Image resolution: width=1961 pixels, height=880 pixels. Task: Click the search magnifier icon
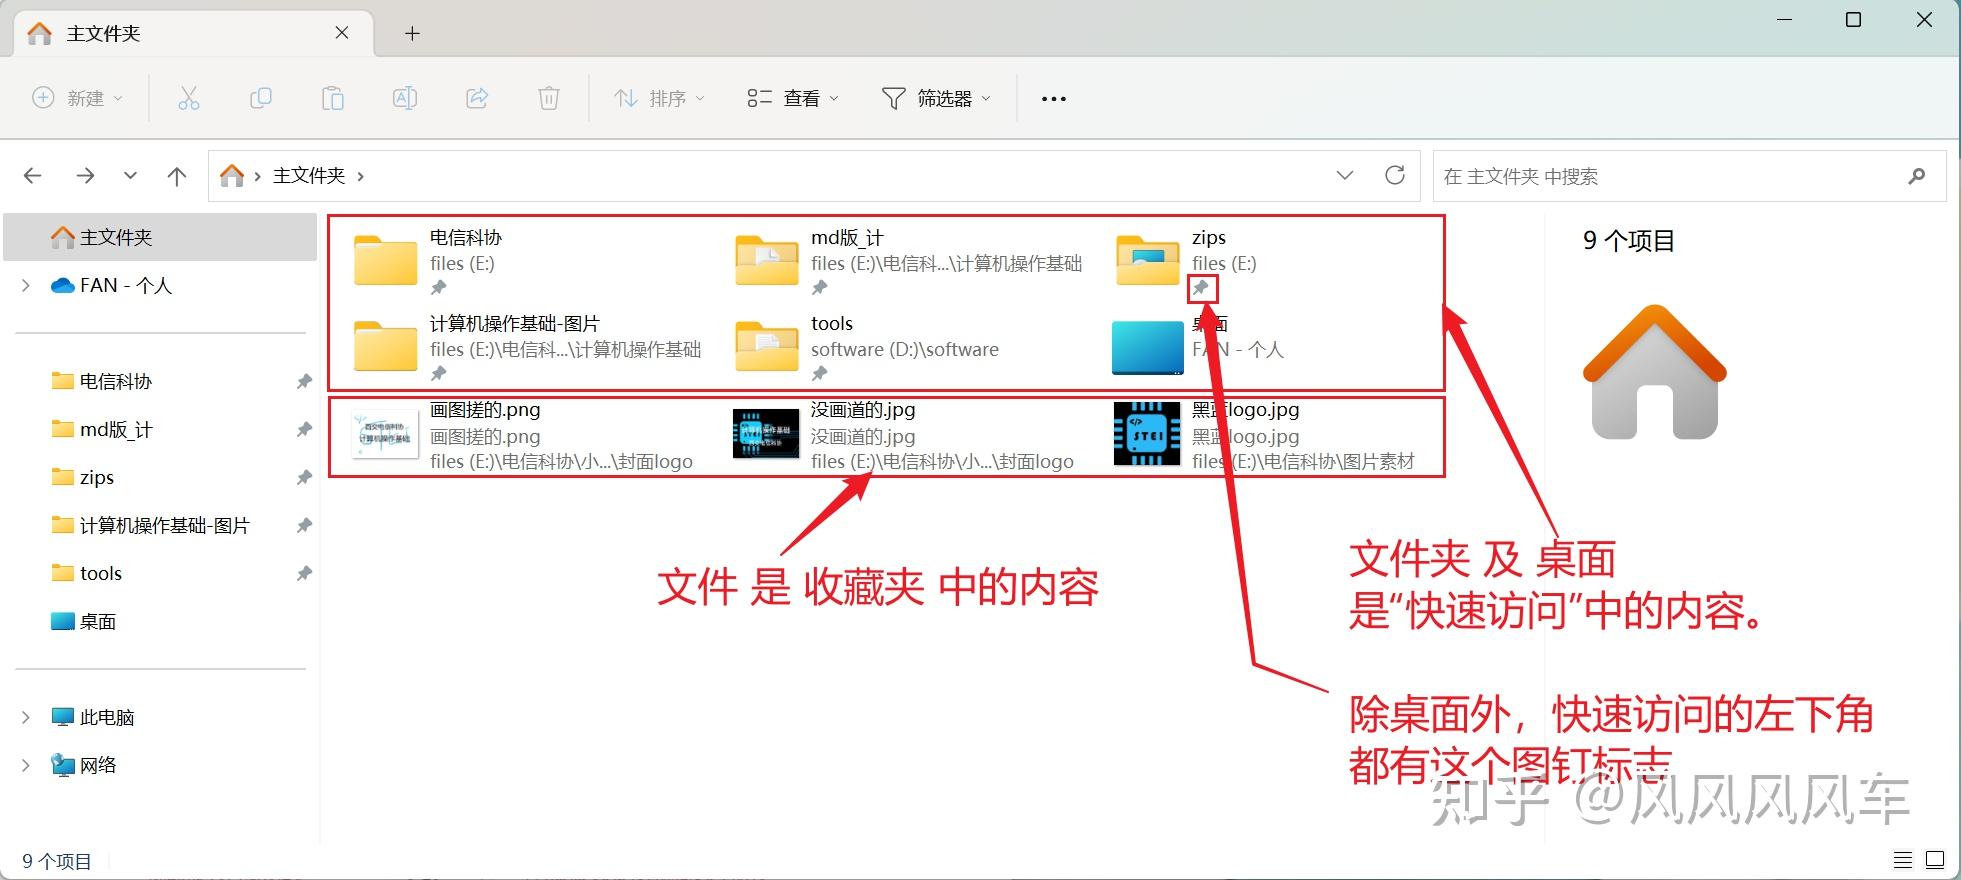click(1917, 176)
